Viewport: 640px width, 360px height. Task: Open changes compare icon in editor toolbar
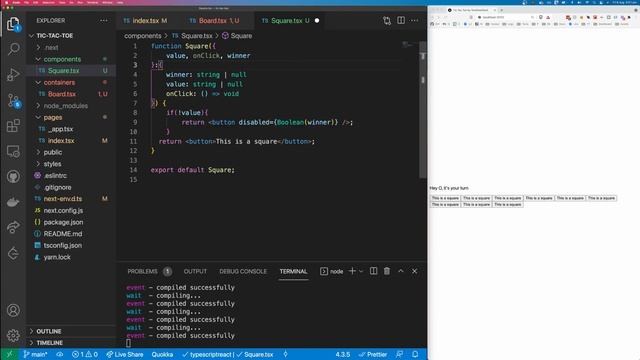point(387,20)
